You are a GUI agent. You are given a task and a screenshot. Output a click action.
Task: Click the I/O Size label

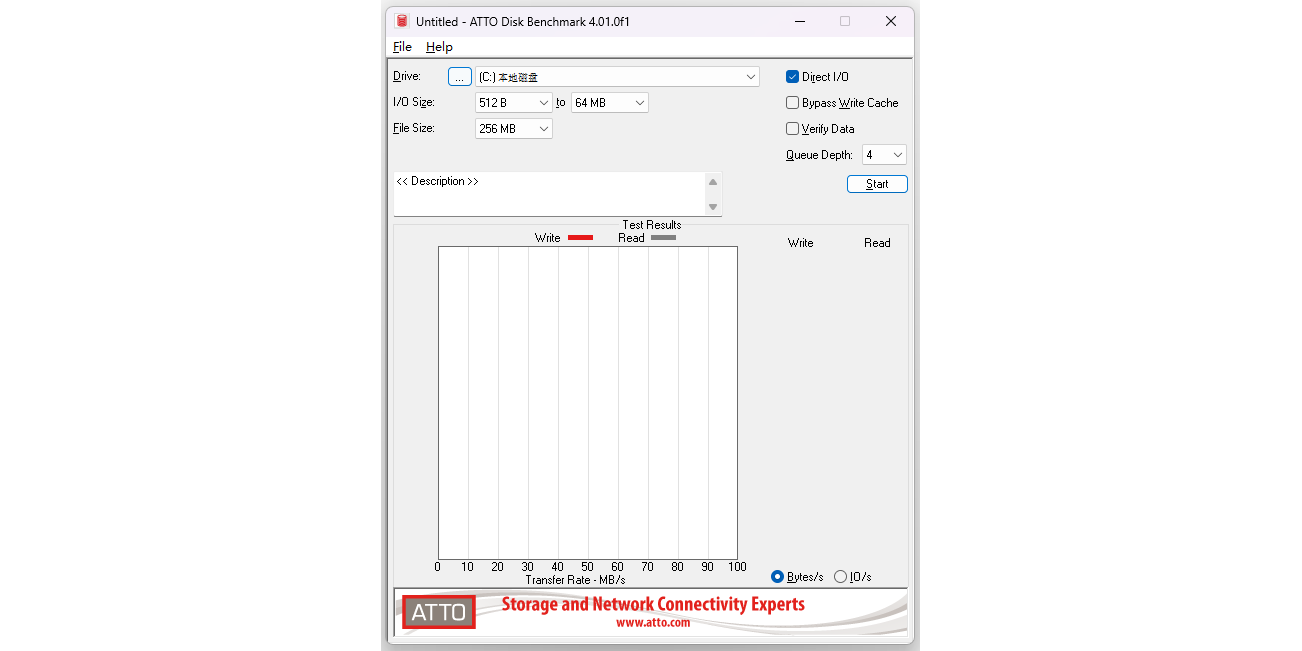pos(414,102)
